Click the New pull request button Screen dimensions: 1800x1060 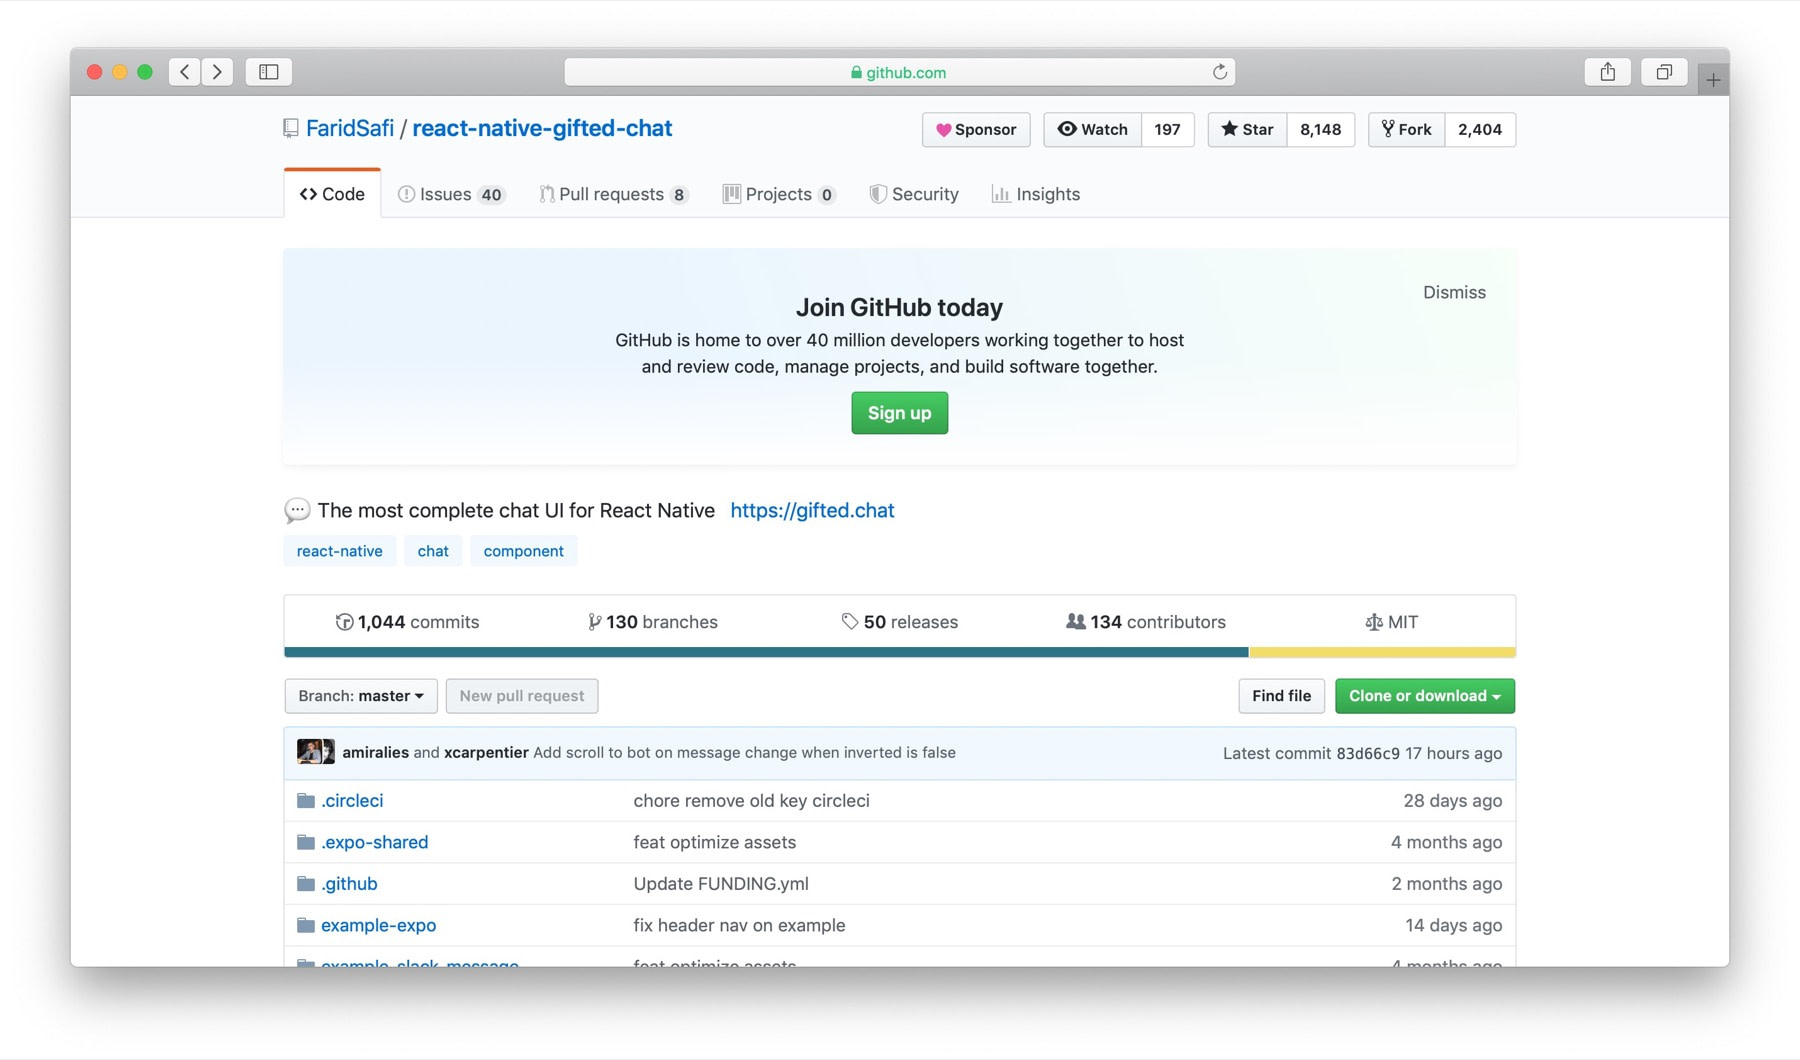pyautogui.click(x=522, y=696)
